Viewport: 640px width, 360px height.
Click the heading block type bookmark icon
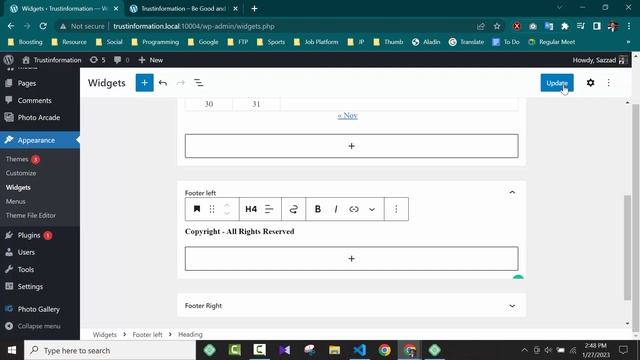pos(197,209)
